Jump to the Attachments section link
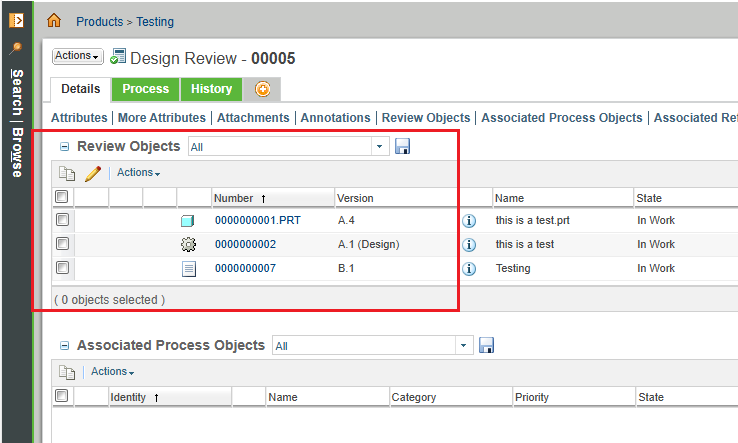The image size is (738, 443). tap(253, 118)
